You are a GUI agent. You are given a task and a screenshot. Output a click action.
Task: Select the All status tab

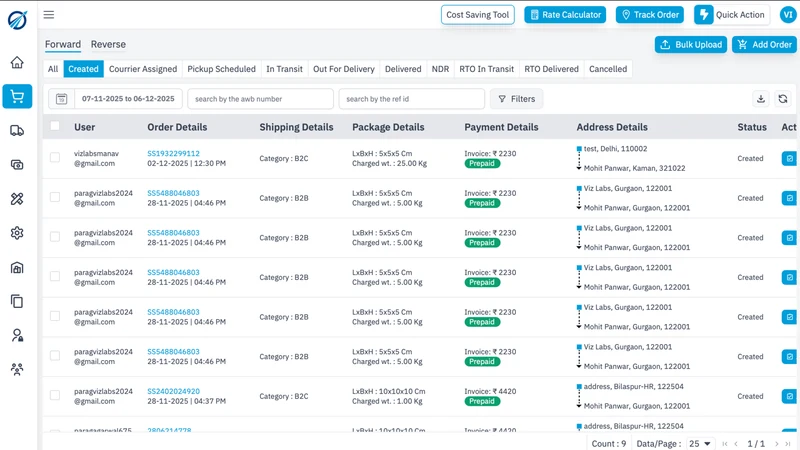pos(53,69)
